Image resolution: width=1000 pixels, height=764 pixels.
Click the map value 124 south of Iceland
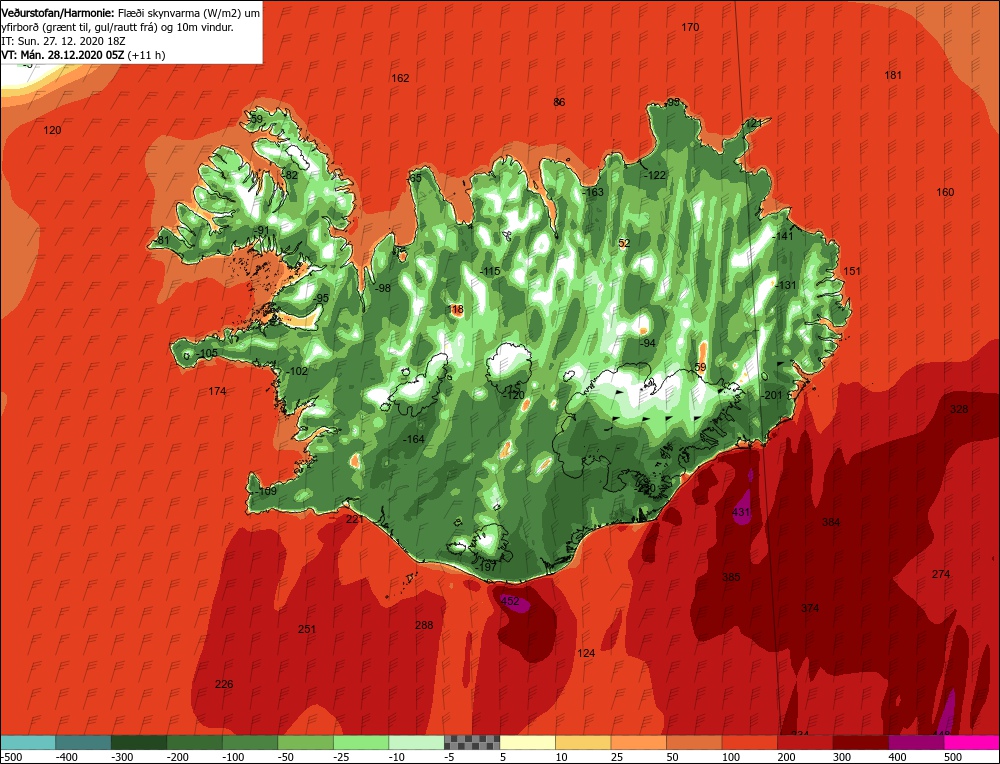(x=585, y=653)
